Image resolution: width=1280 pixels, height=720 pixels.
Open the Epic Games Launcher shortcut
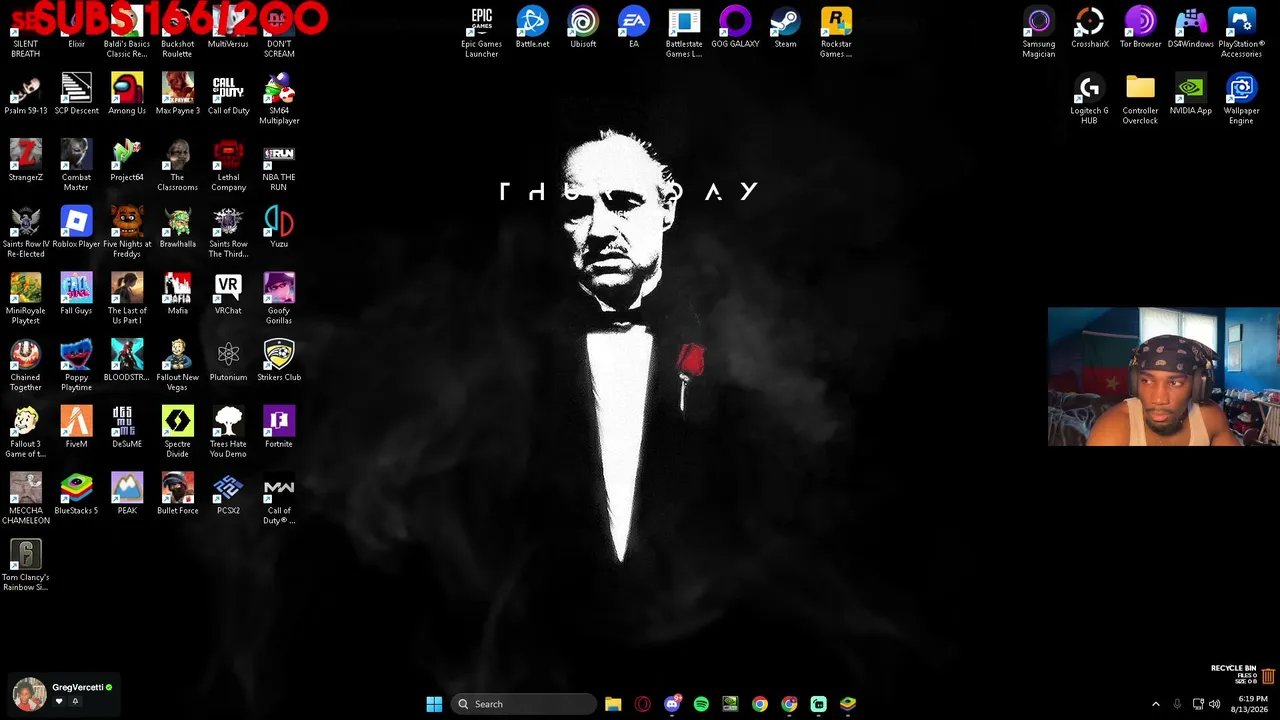point(481,32)
